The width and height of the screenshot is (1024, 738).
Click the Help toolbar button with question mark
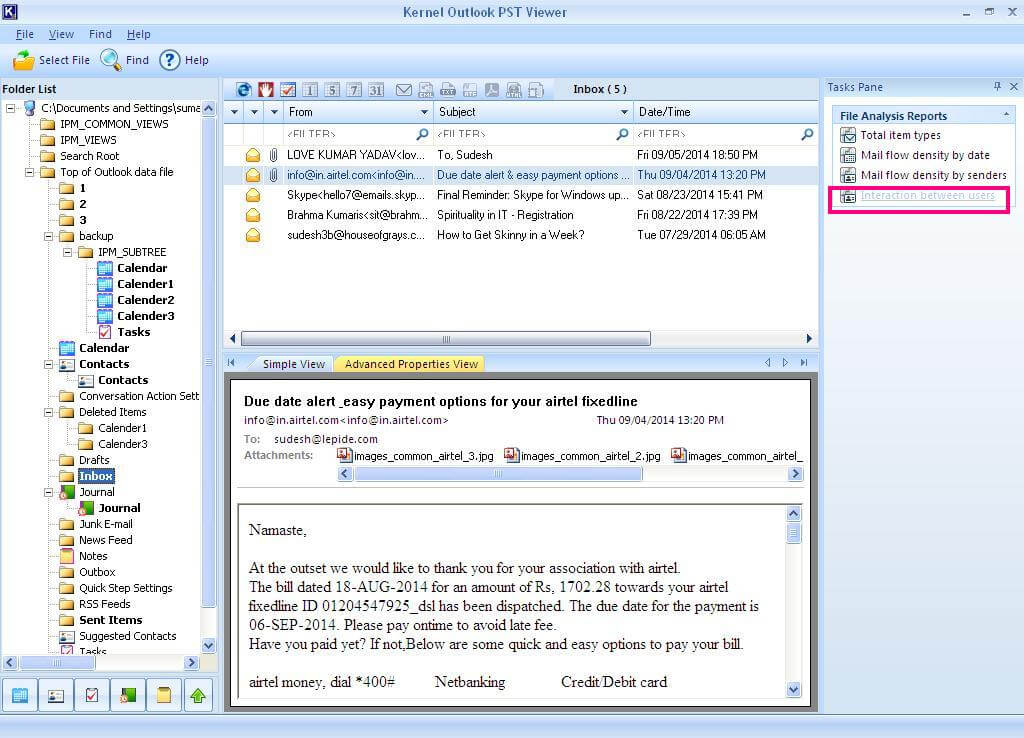coord(184,60)
